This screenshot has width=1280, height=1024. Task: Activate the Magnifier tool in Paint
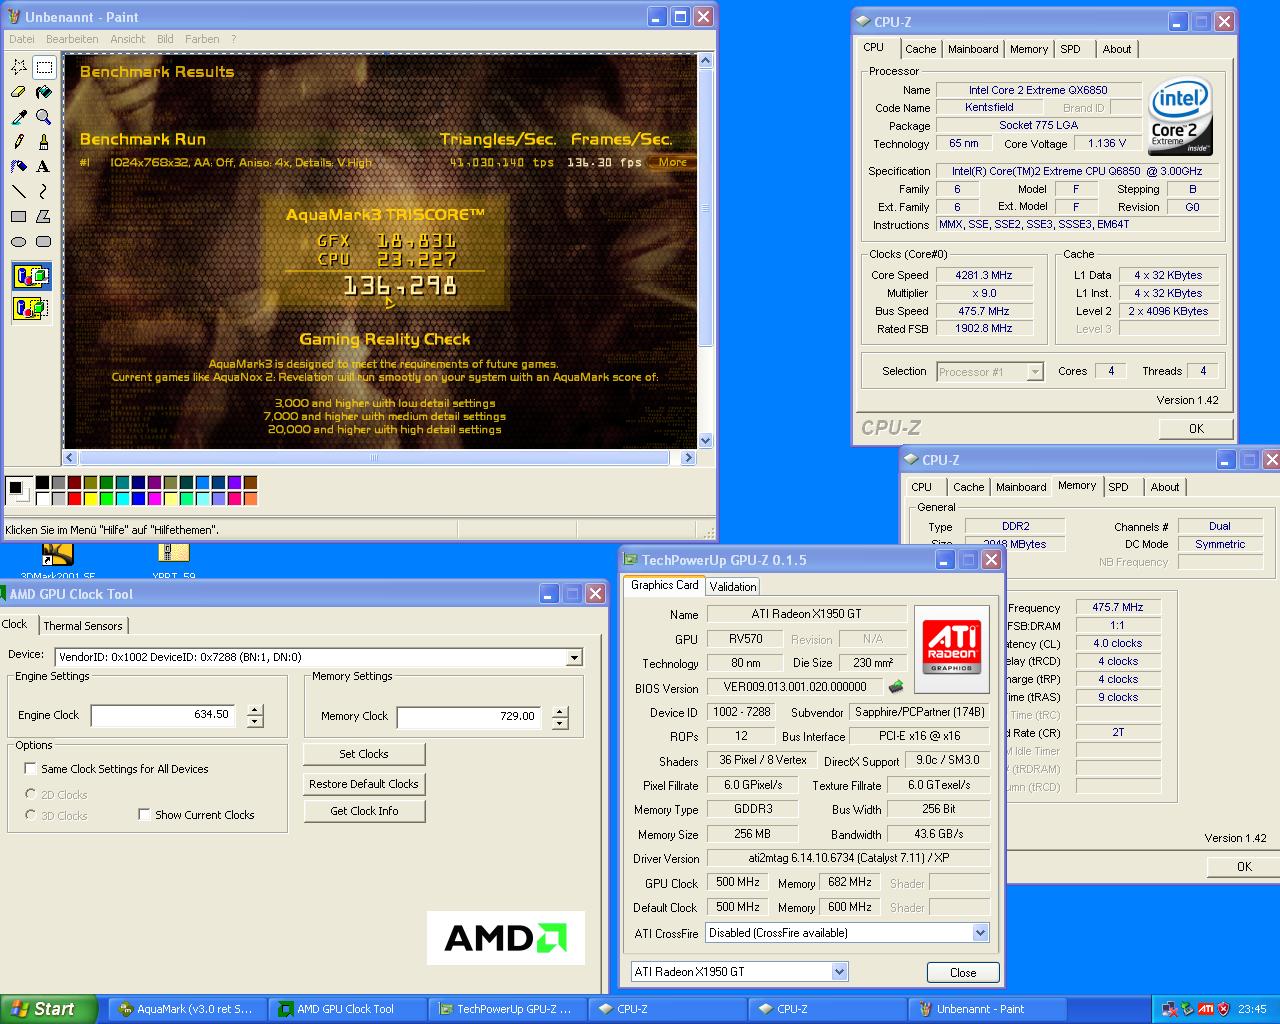coord(44,117)
